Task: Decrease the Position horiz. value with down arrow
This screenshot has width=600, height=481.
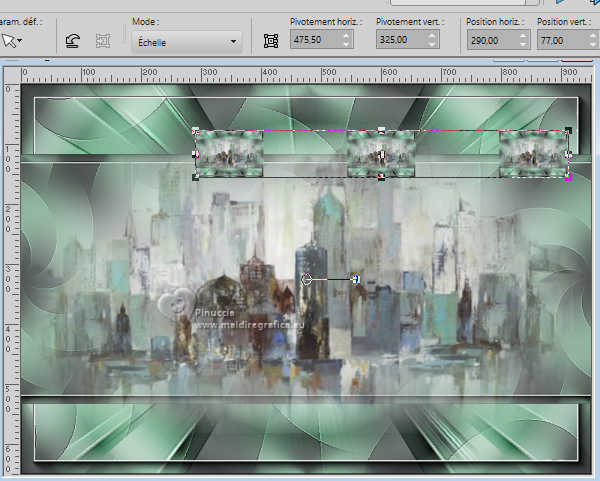Action: coord(524,45)
